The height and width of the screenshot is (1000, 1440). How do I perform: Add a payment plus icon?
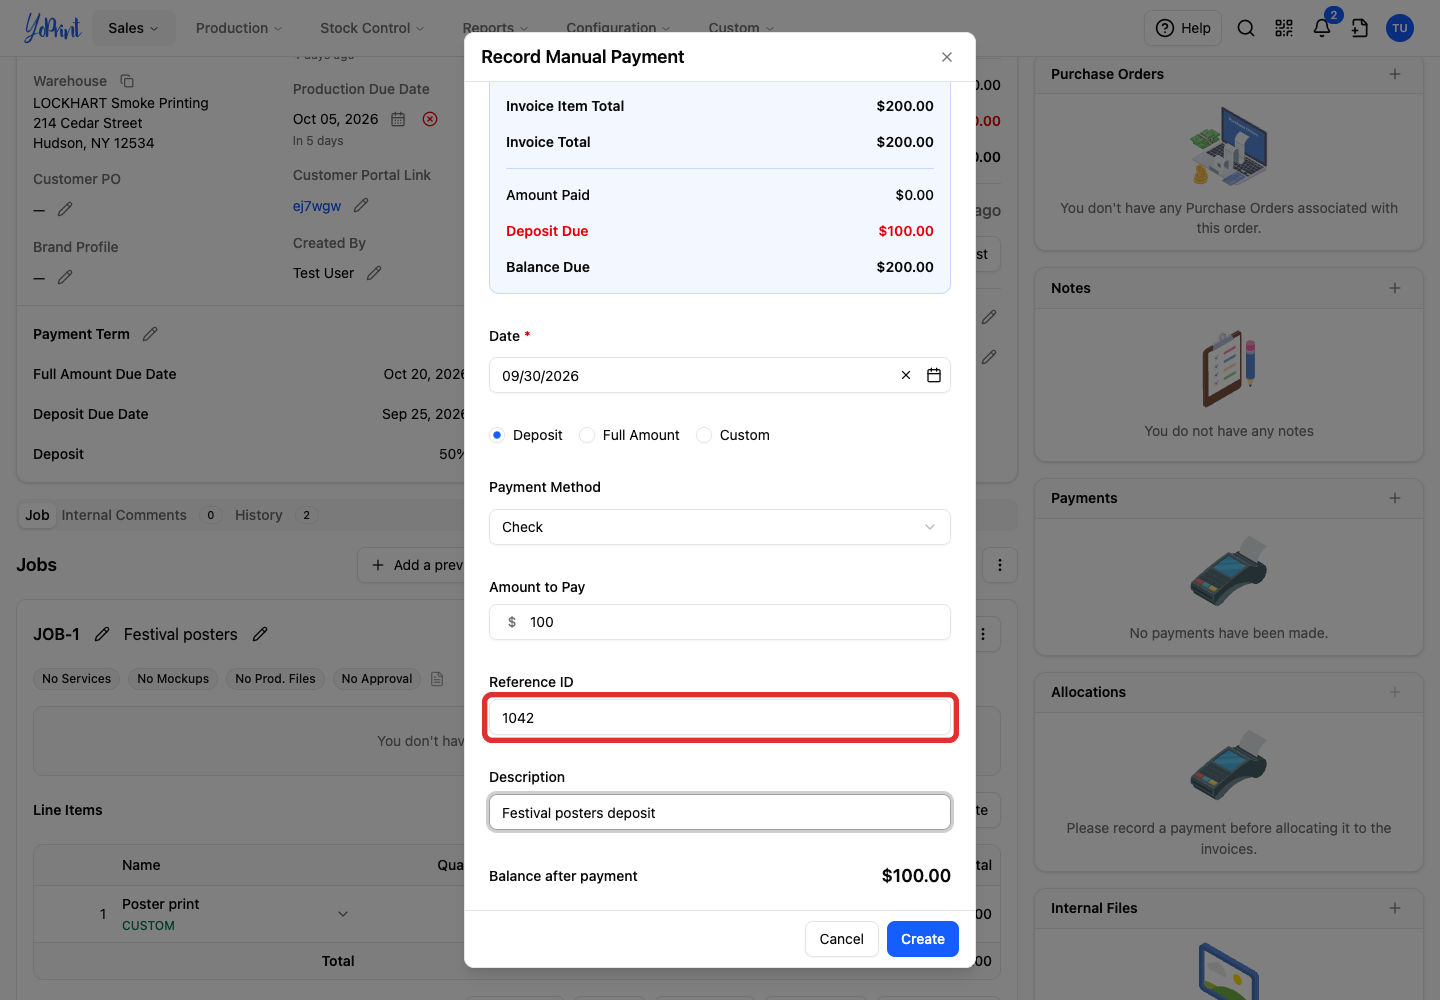pos(1395,498)
